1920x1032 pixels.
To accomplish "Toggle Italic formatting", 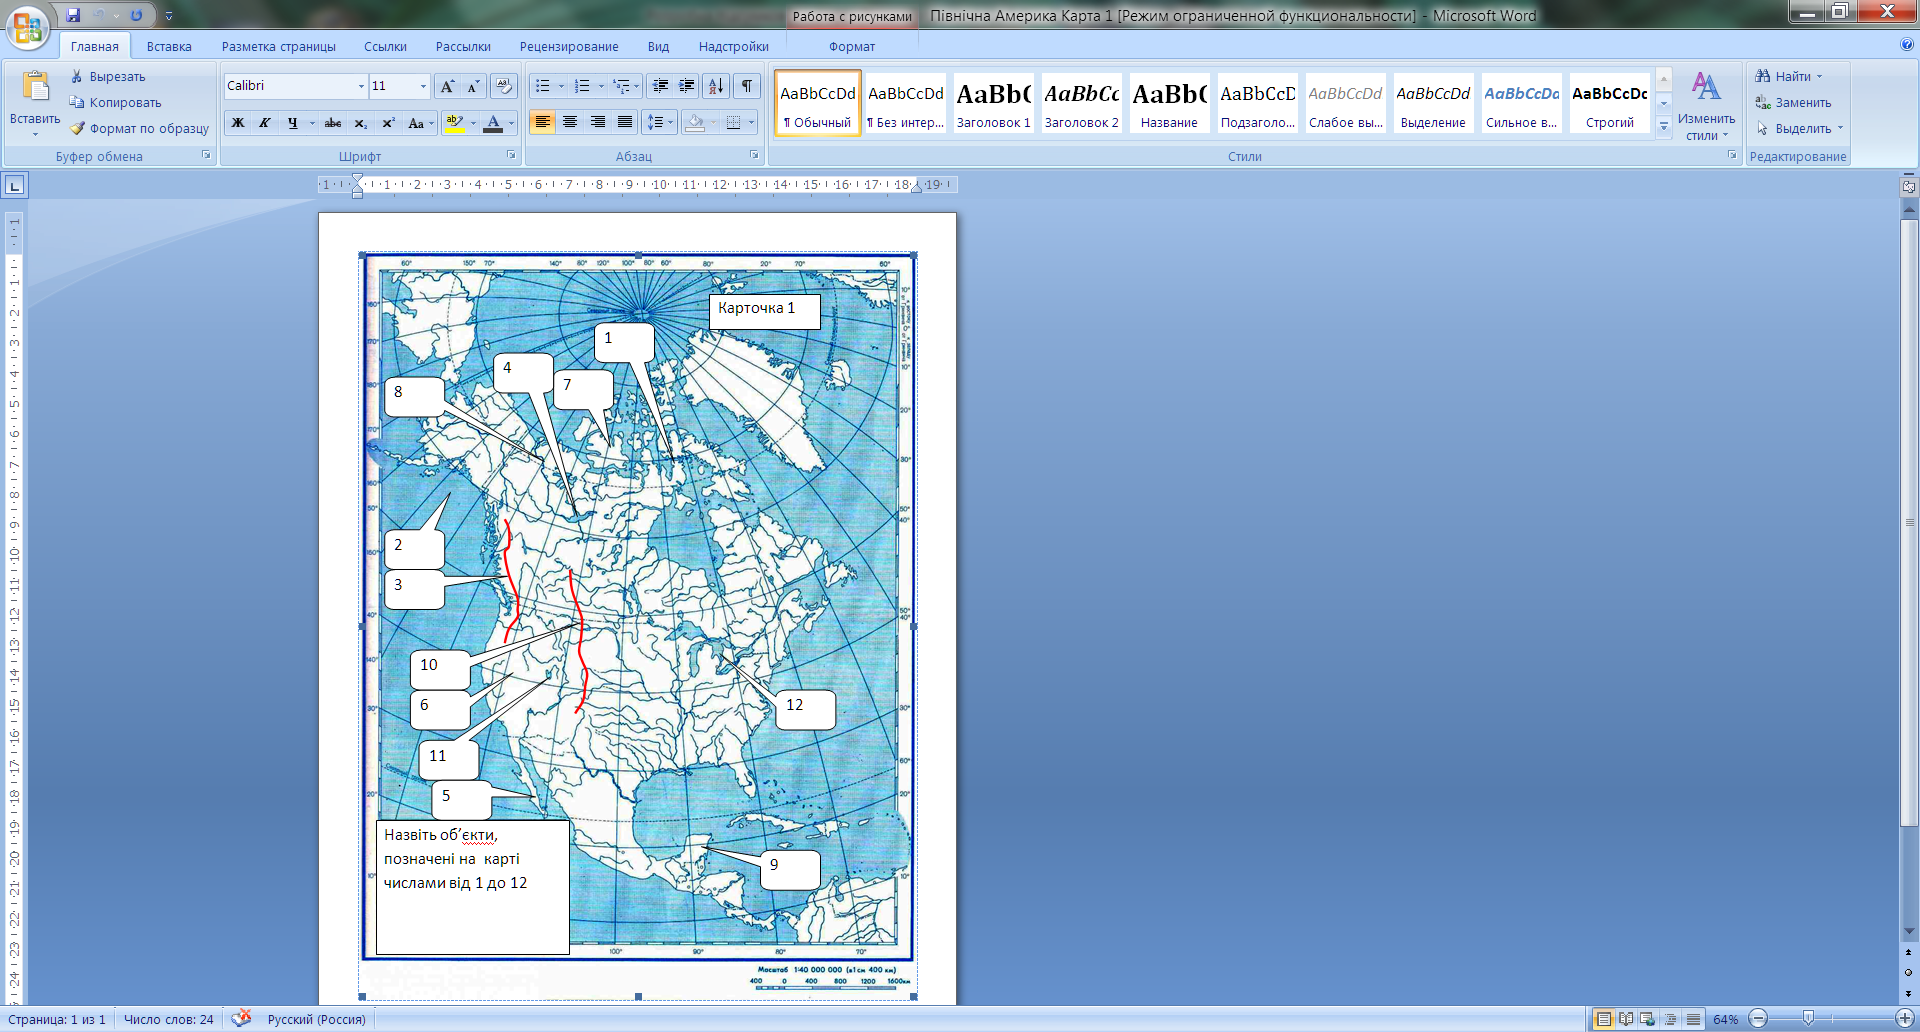I will coord(265,123).
